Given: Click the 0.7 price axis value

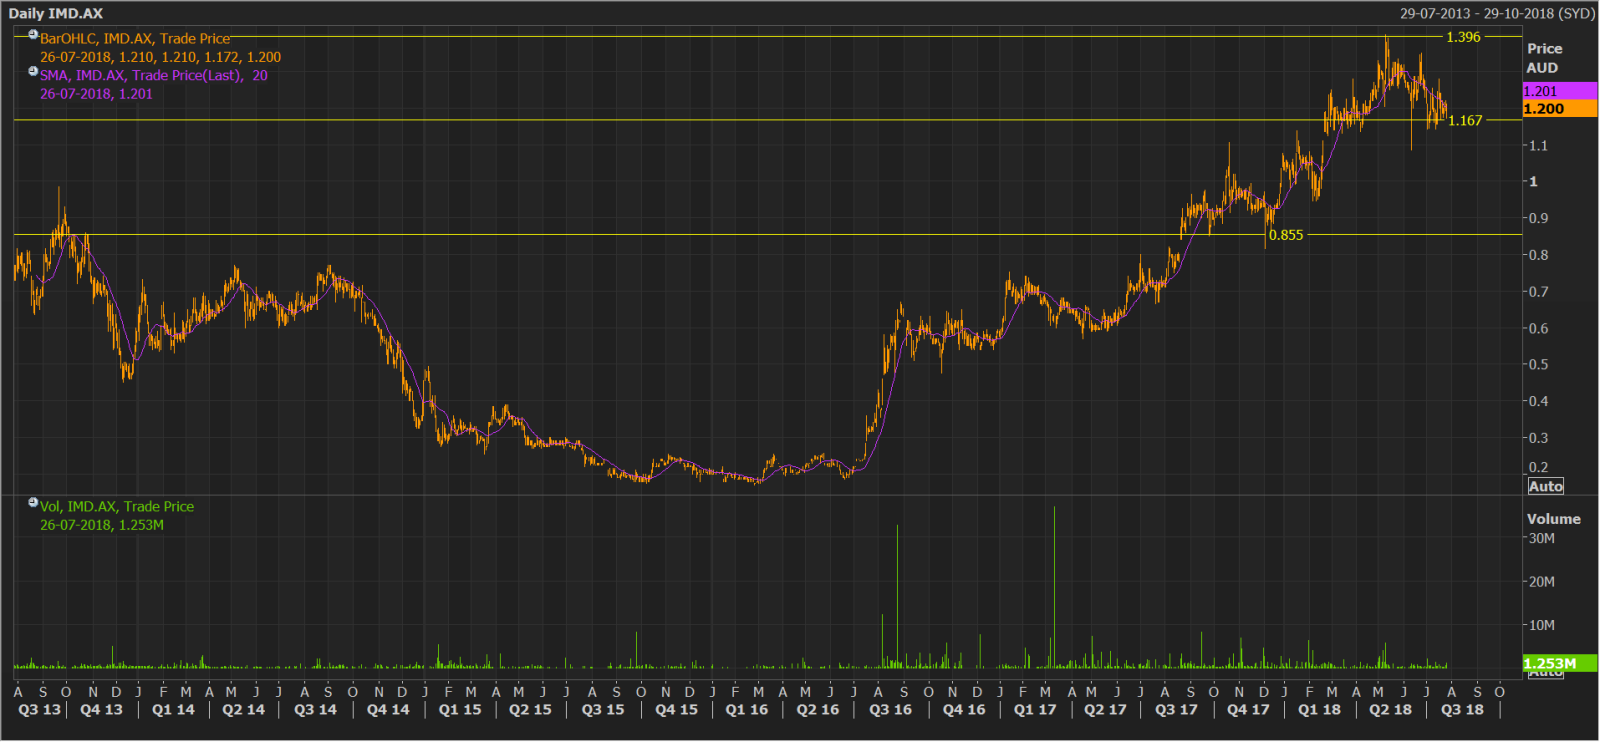Looking at the screenshot, I should pyautogui.click(x=1537, y=292).
